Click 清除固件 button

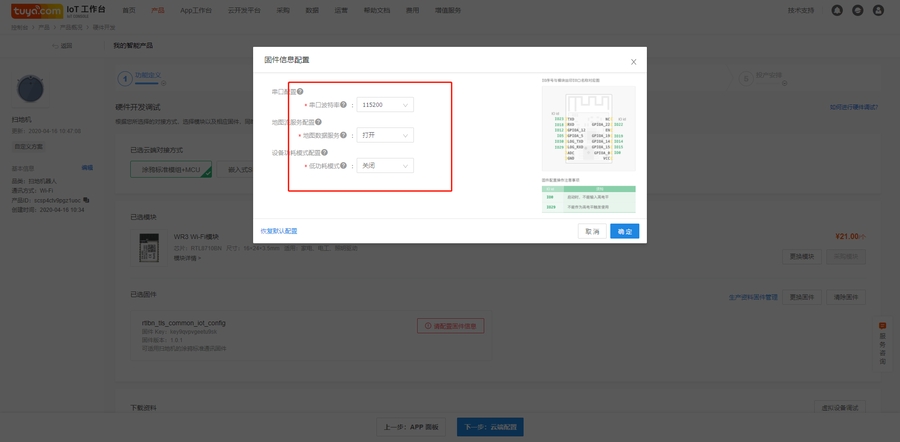coord(846,297)
